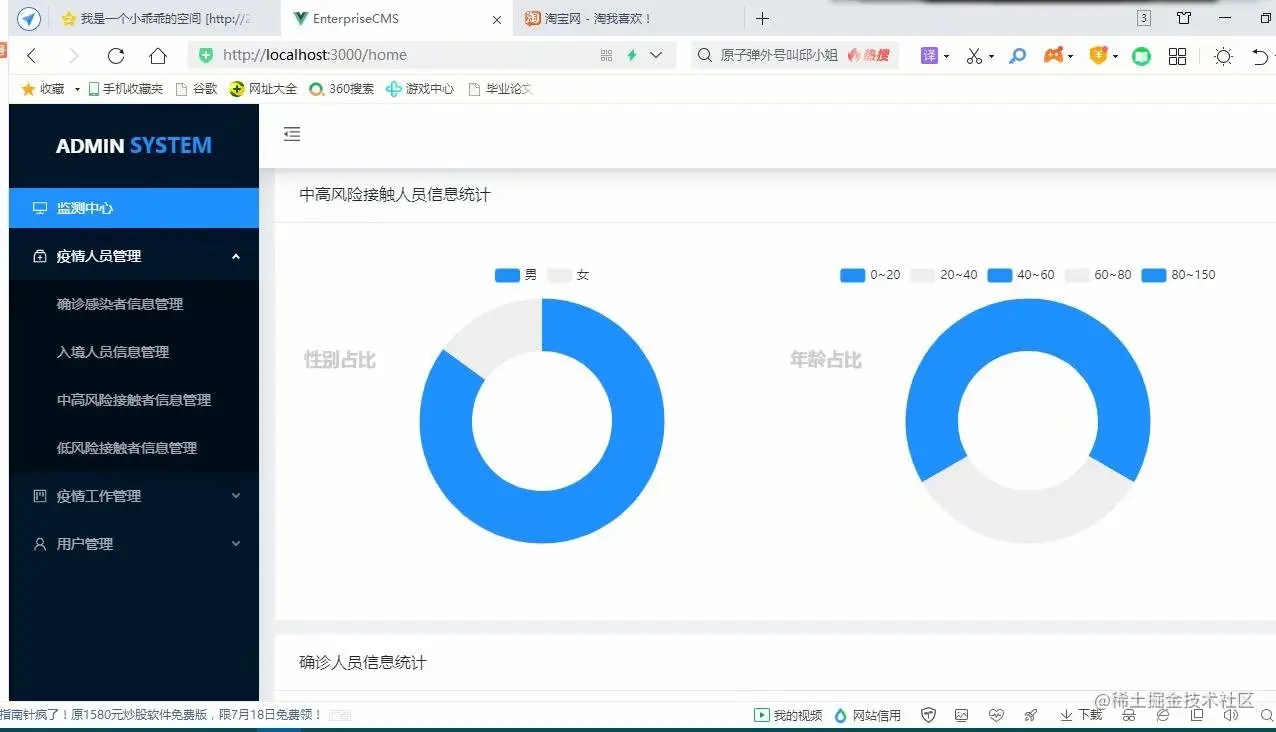Click the speaker mute status icon
This screenshot has height=732, width=1276.
click(1231, 715)
